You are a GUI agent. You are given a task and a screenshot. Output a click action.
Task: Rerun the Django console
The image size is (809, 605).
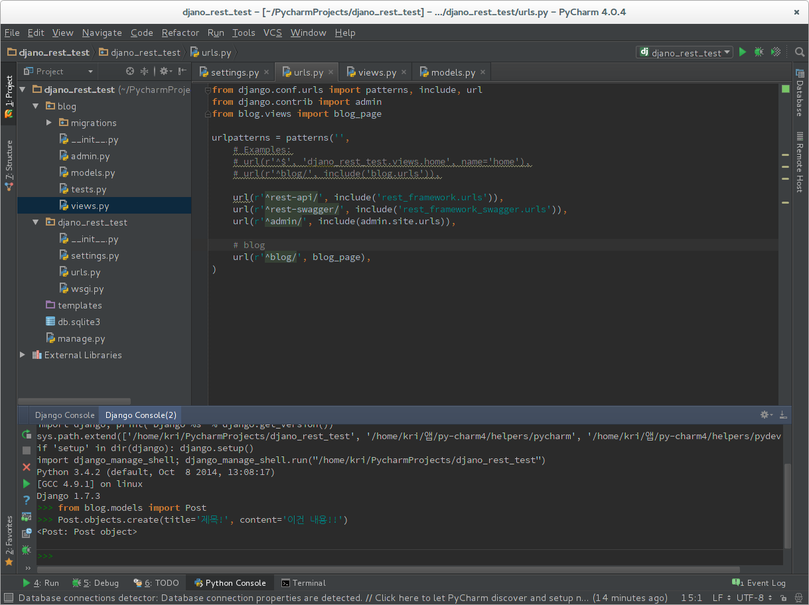pos(26,435)
